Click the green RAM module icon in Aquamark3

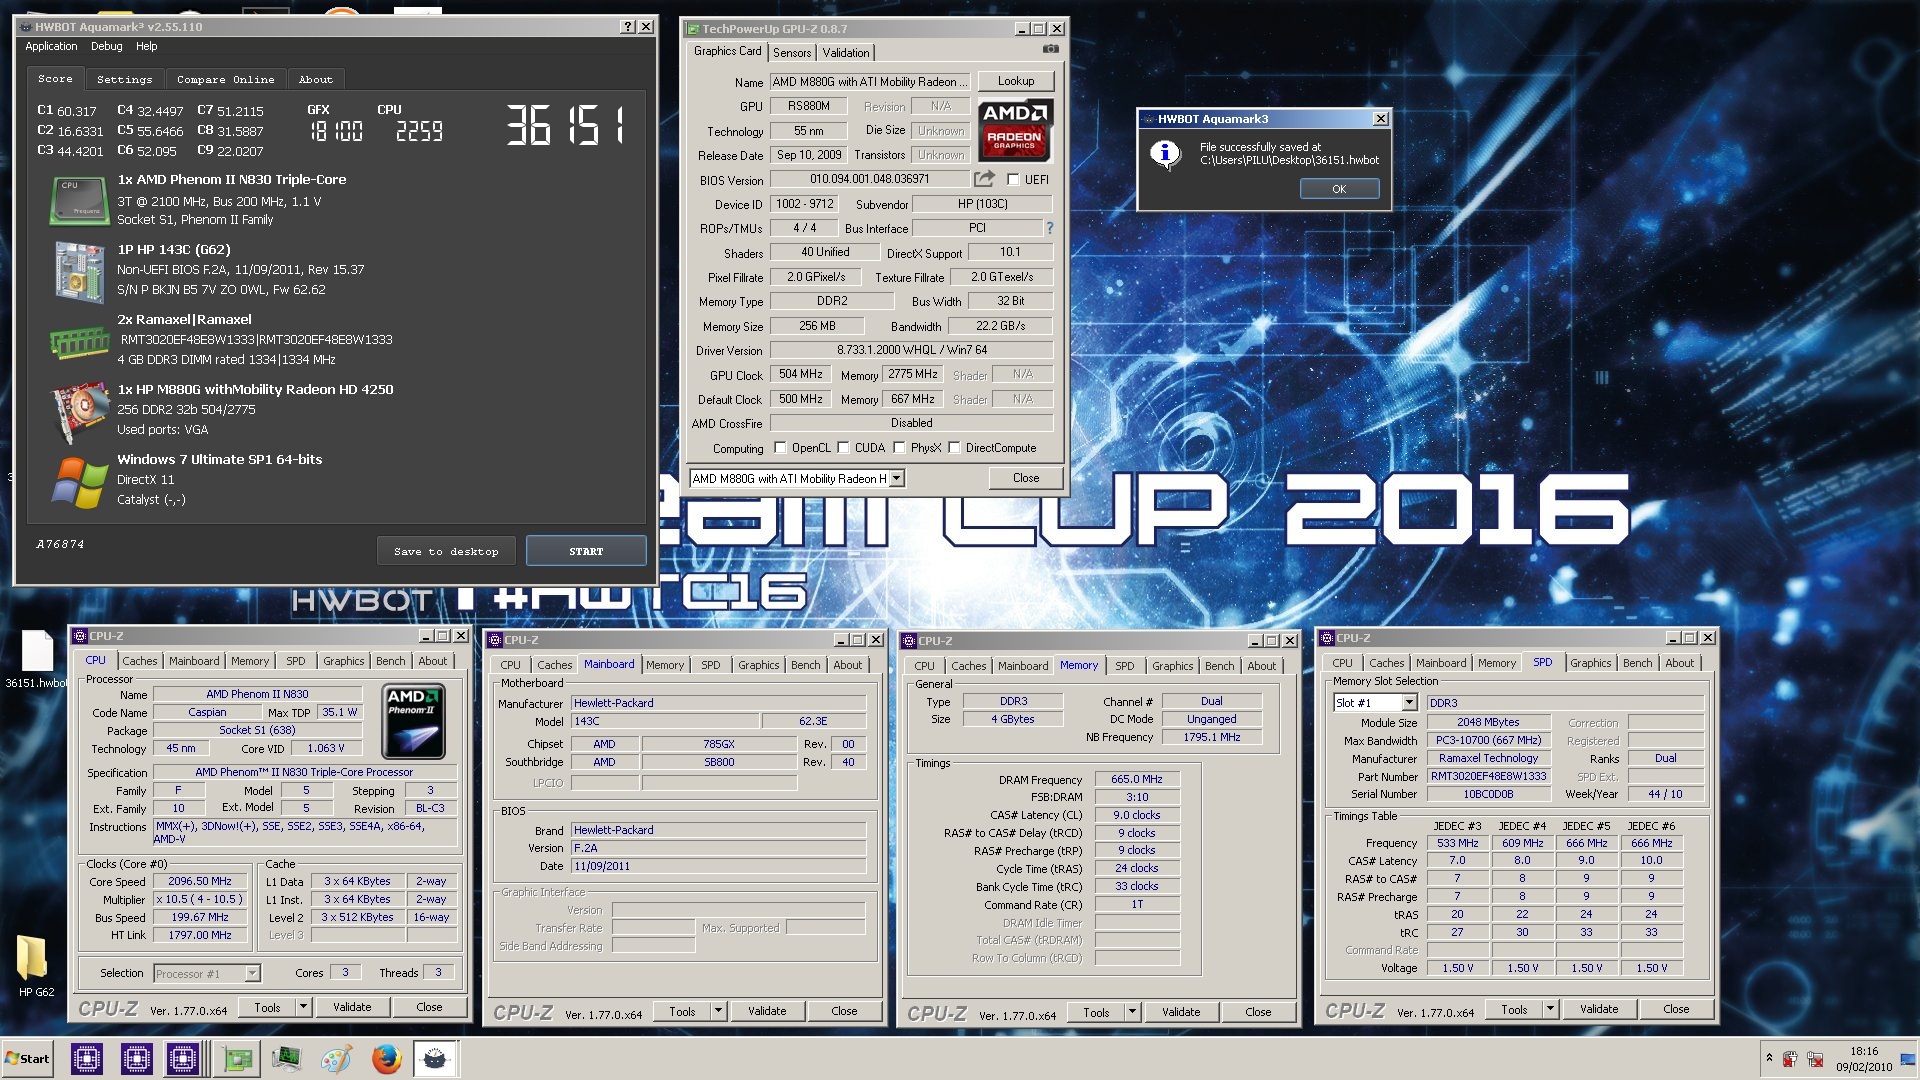(79, 343)
